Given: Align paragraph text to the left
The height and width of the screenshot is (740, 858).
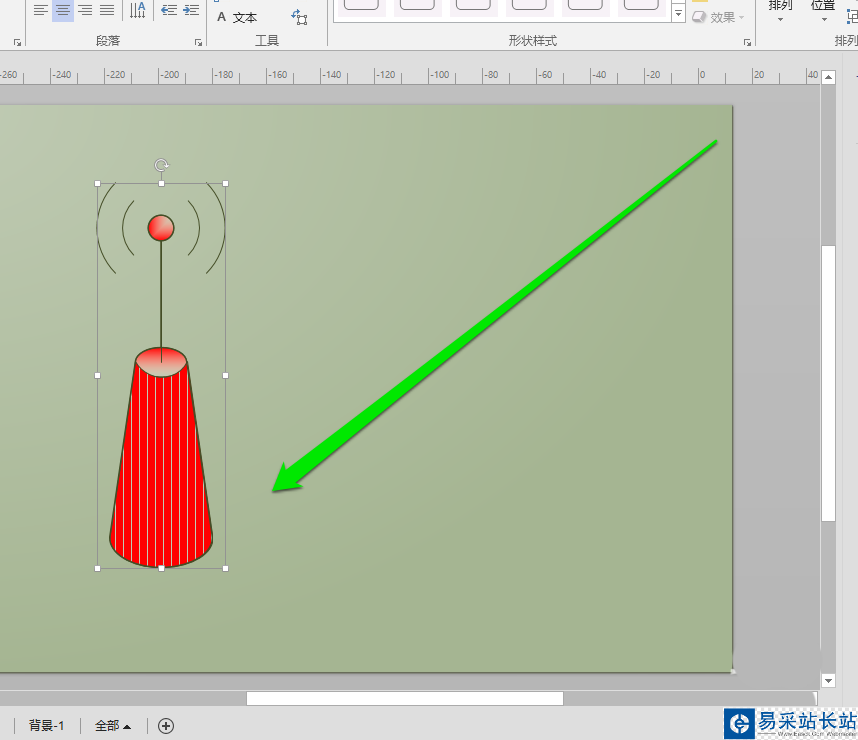Looking at the screenshot, I should pyautogui.click(x=40, y=10).
